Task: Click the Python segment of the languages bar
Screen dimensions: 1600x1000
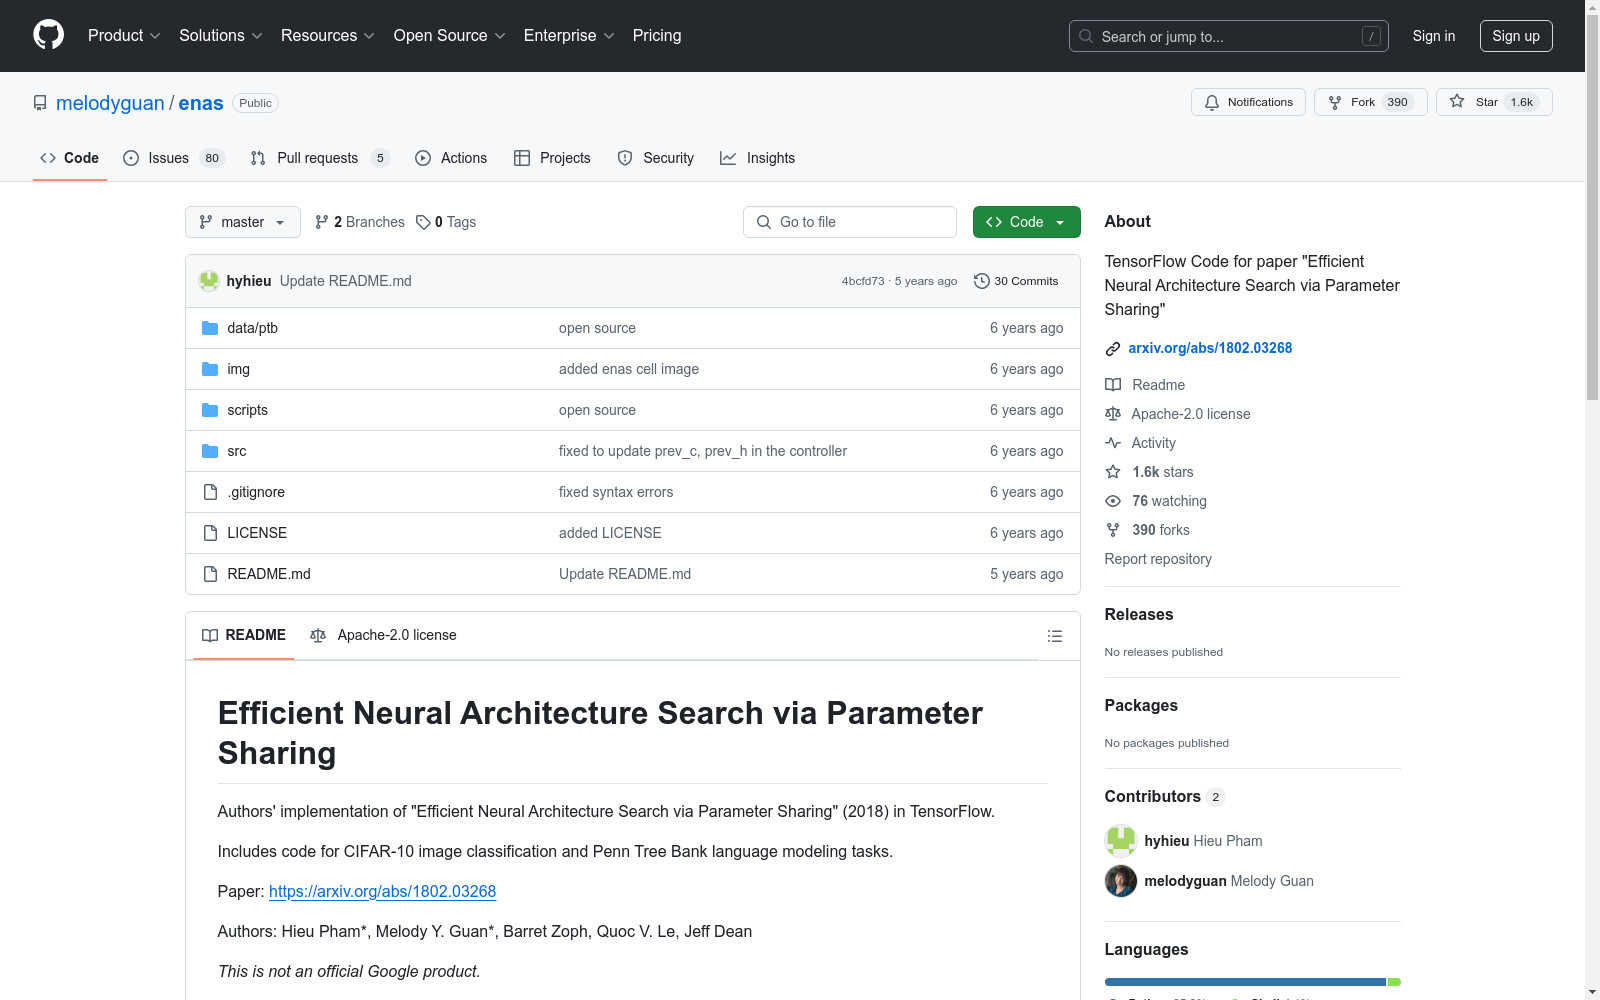Action: 1245,982
